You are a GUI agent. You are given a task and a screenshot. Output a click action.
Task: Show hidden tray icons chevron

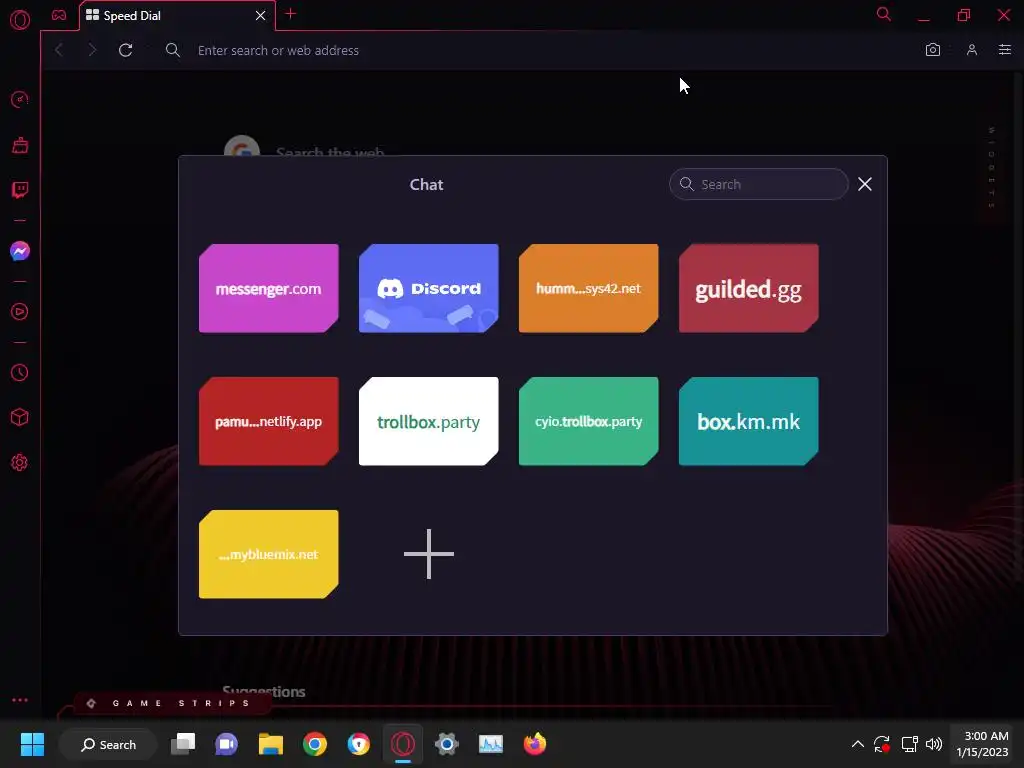pos(857,744)
